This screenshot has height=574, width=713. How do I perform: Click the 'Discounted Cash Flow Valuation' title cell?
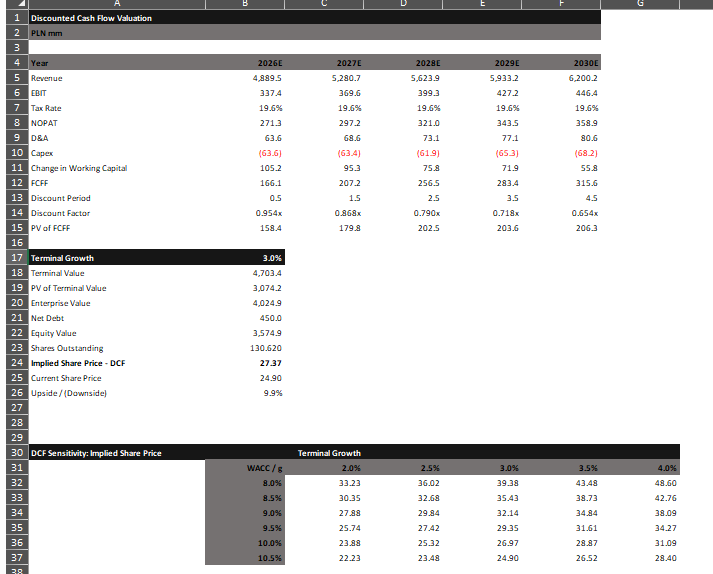pos(91,18)
